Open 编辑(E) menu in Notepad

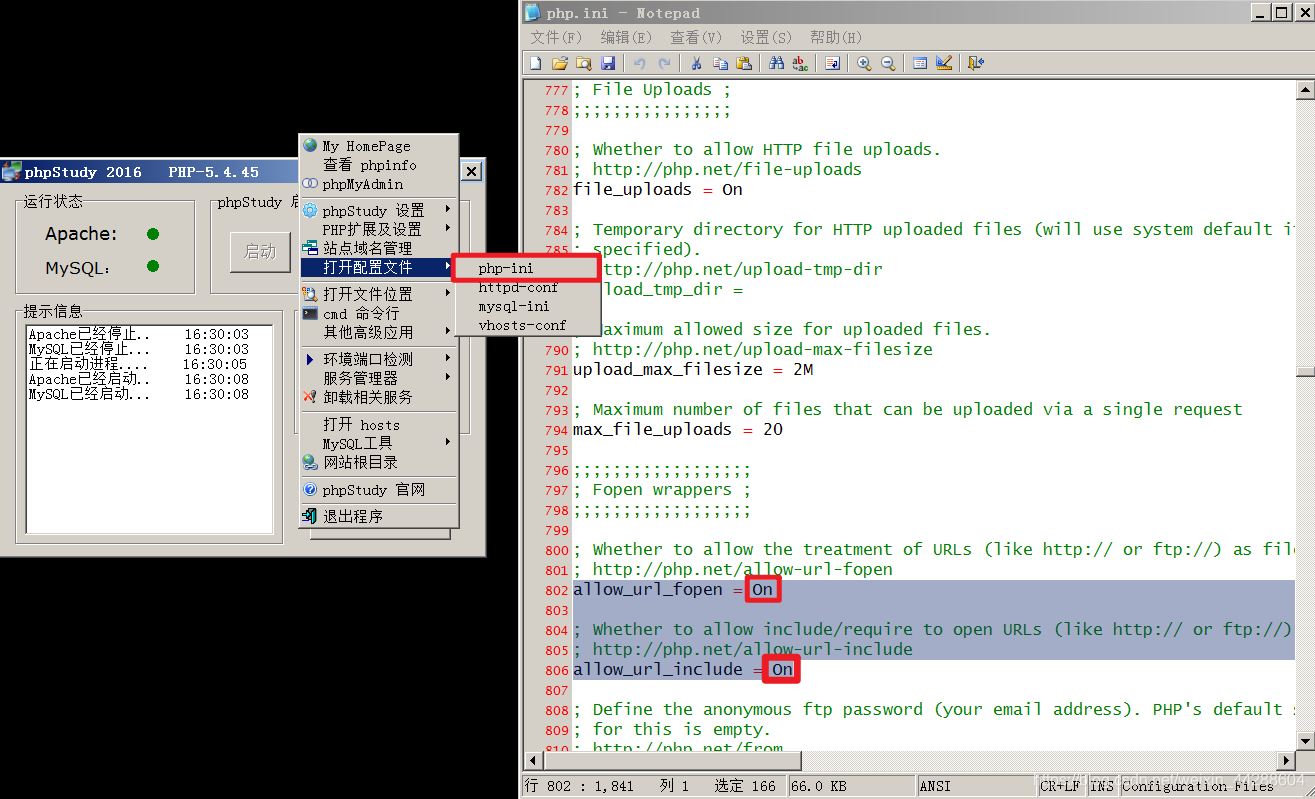626,37
